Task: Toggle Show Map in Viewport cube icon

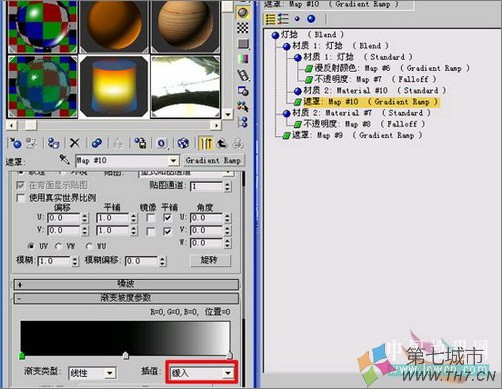Action: pos(183,143)
